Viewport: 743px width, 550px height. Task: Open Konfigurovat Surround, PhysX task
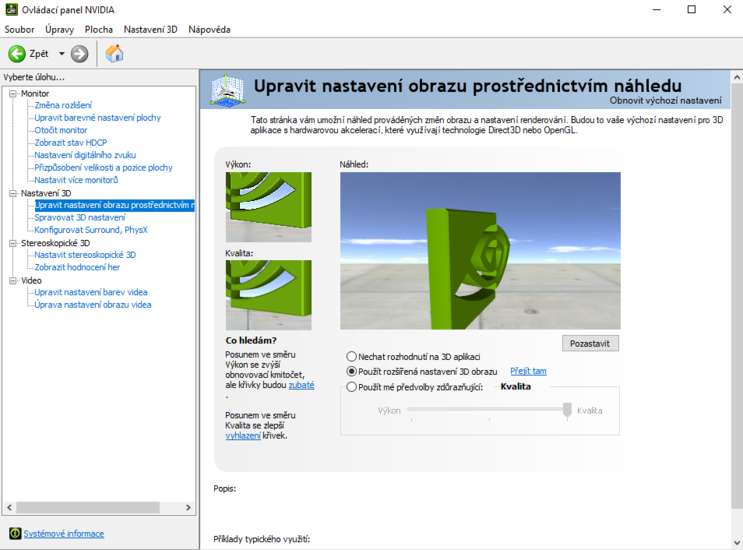coord(91,230)
